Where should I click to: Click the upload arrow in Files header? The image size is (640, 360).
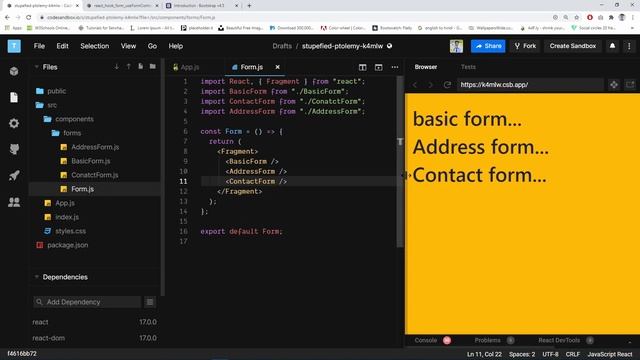129,67
